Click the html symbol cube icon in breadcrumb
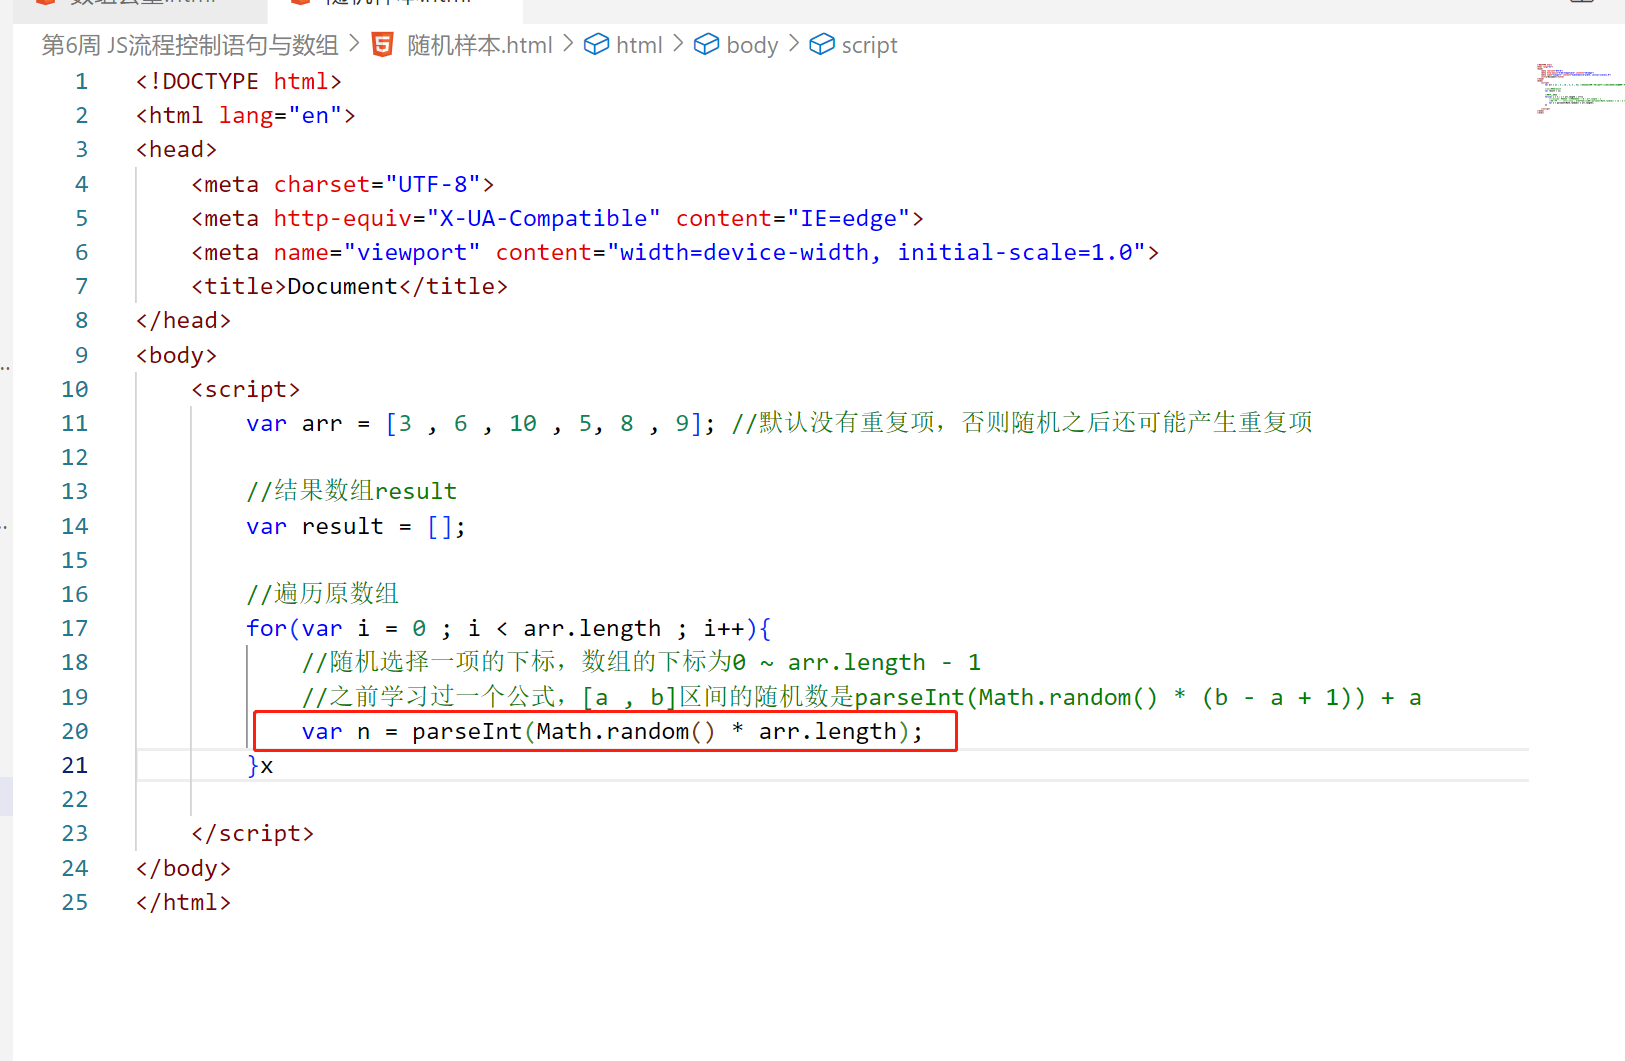Viewport: 1625px width, 1061px height. tap(597, 45)
